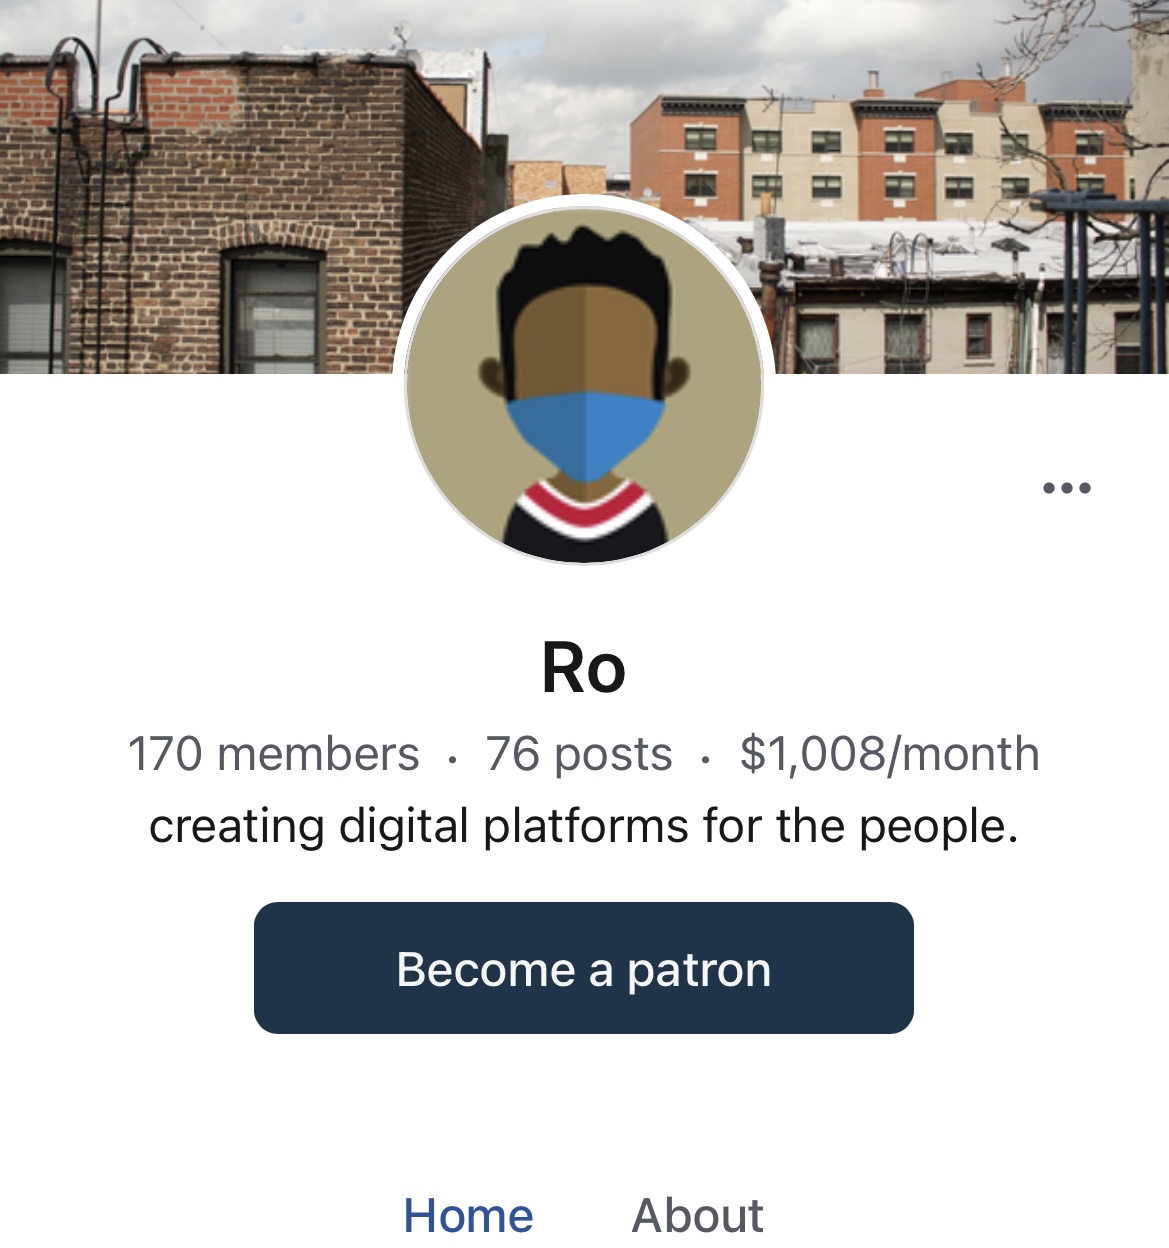1169x1248 pixels.
Task: Tap the tagline about digital platforms
Action: pos(584,827)
